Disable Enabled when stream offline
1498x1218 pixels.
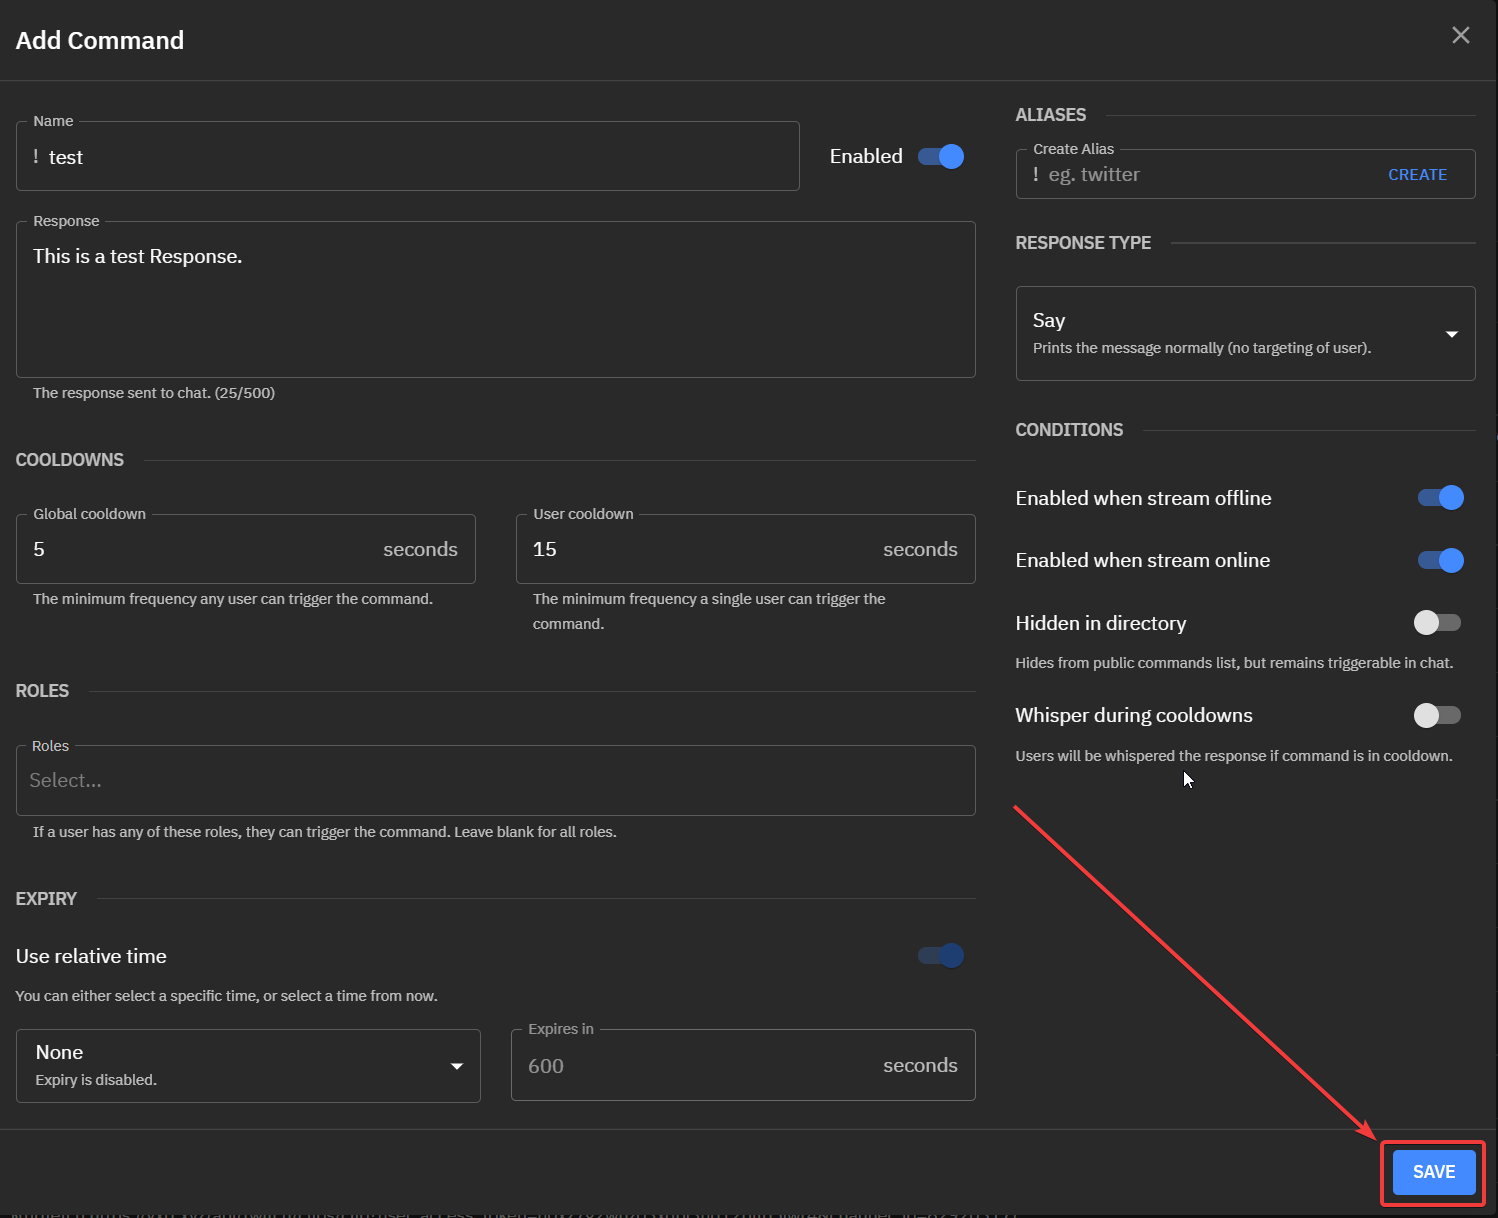tap(1440, 498)
